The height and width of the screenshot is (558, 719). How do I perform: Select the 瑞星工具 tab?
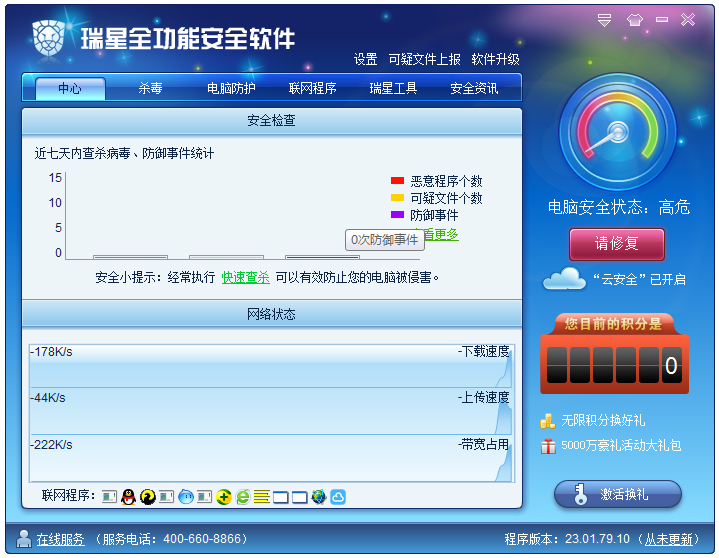(393, 88)
